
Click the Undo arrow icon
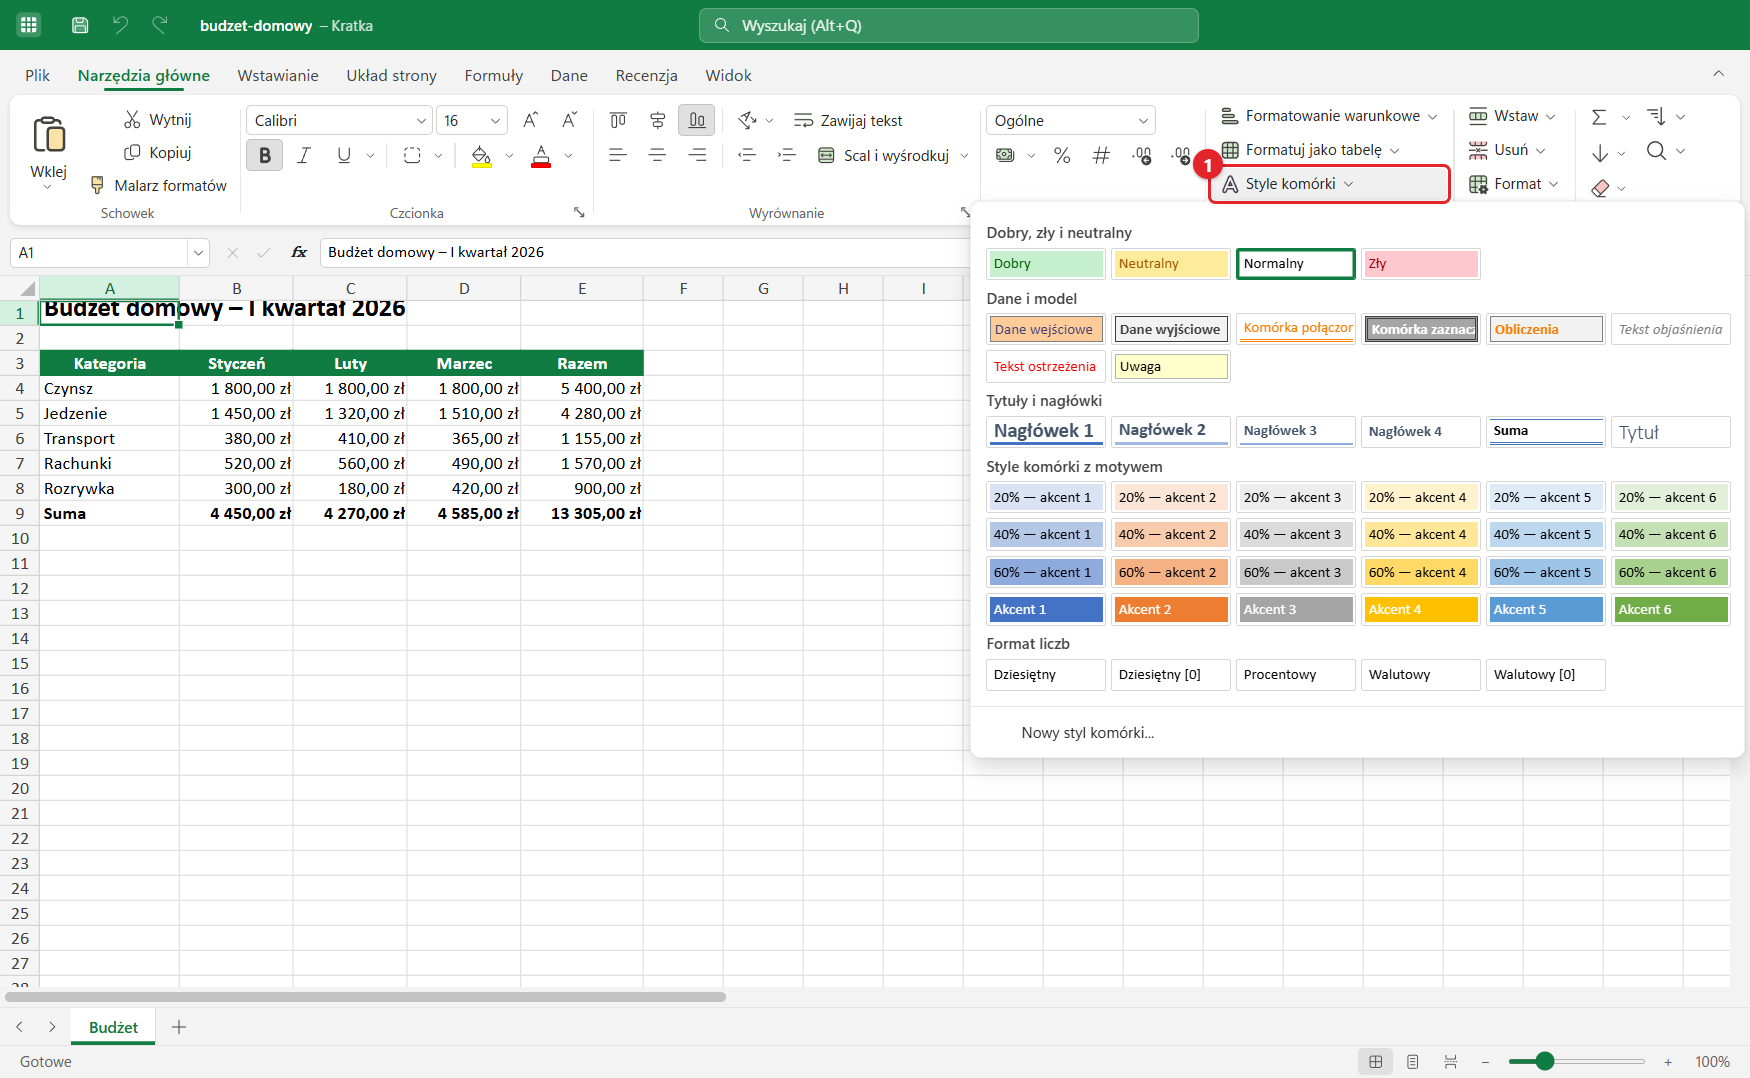click(x=120, y=25)
